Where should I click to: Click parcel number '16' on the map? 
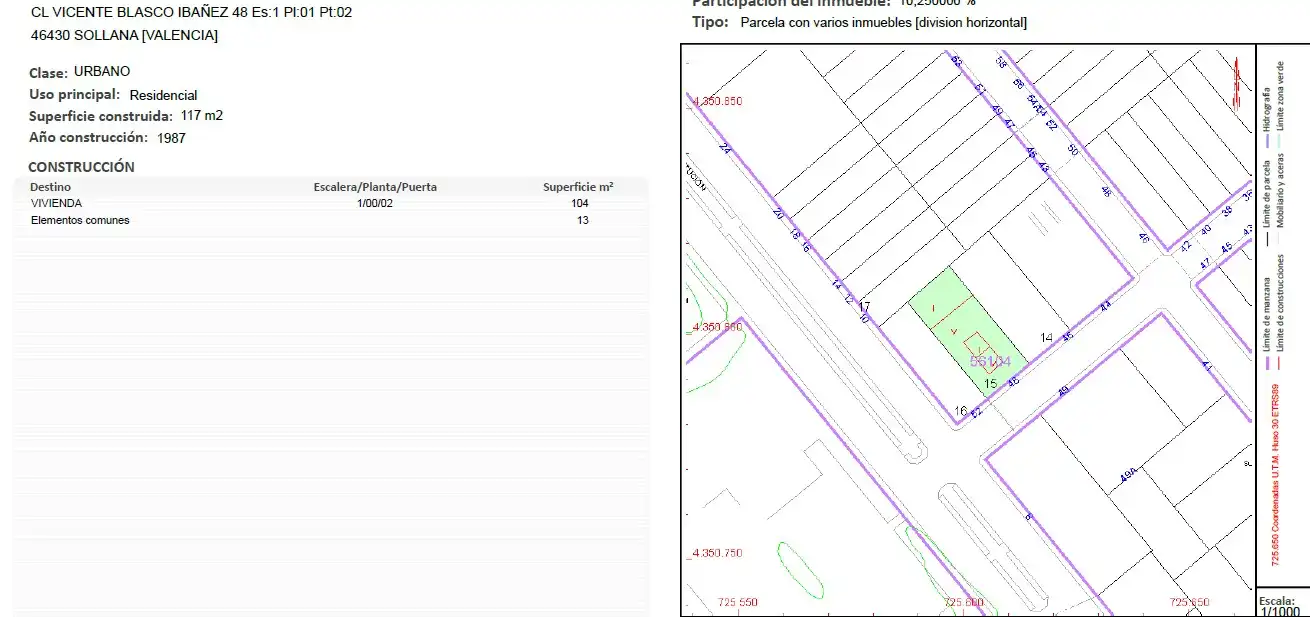[961, 411]
